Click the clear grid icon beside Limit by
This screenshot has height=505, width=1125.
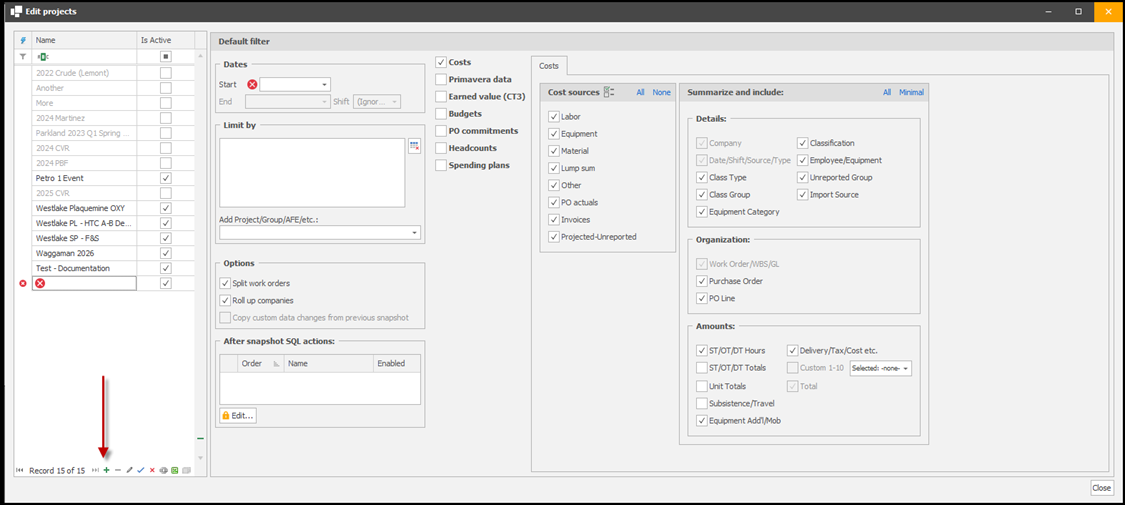click(x=415, y=146)
